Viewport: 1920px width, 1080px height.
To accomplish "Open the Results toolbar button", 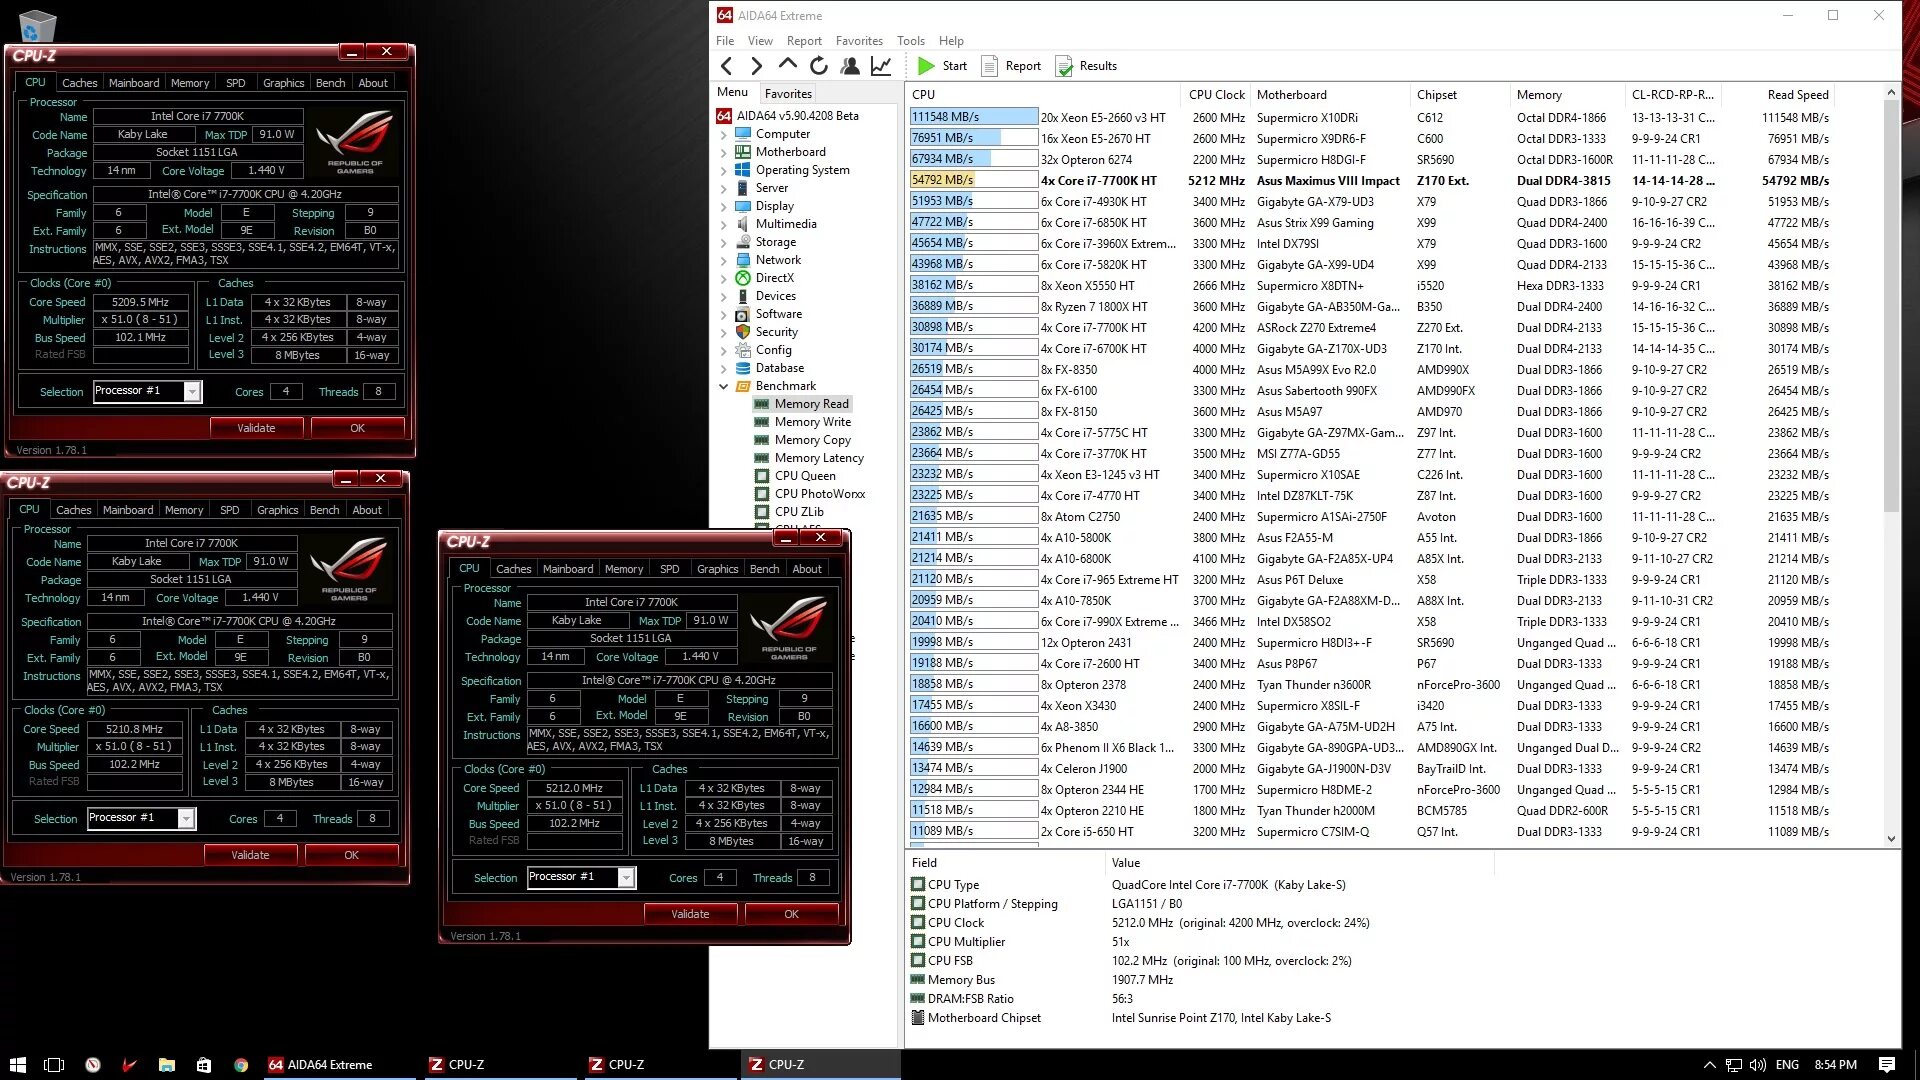I will coord(1087,66).
